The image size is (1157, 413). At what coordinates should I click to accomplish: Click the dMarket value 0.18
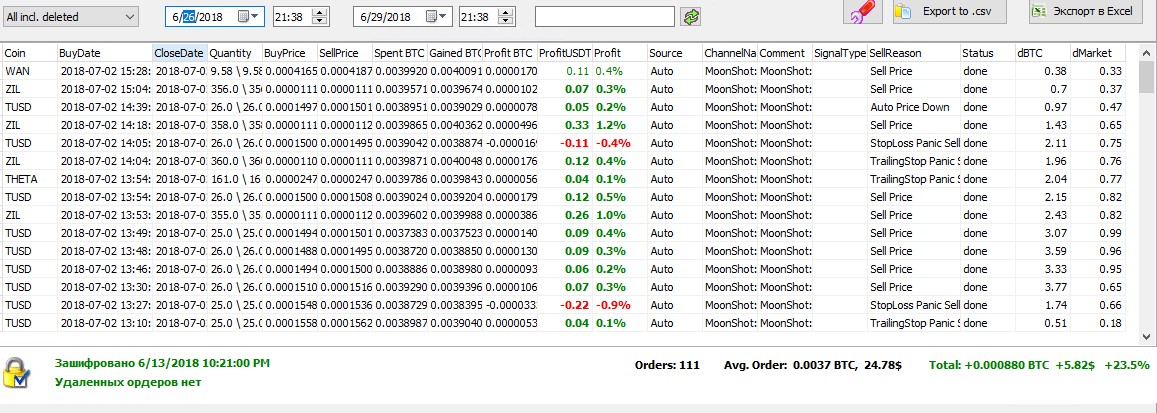1098,323
